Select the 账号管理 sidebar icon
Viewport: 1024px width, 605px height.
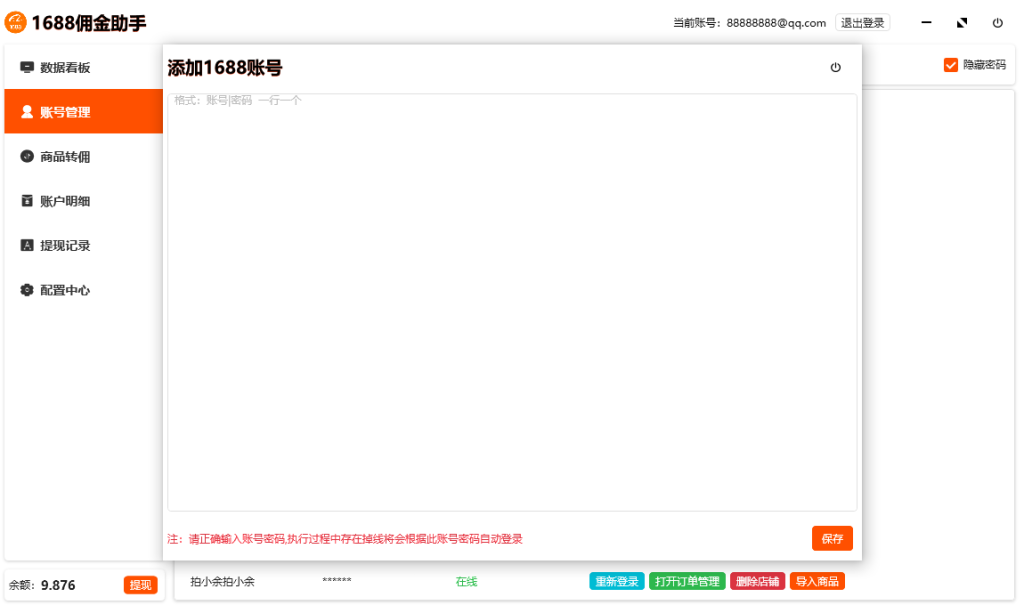pyautogui.click(x=27, y=112)
